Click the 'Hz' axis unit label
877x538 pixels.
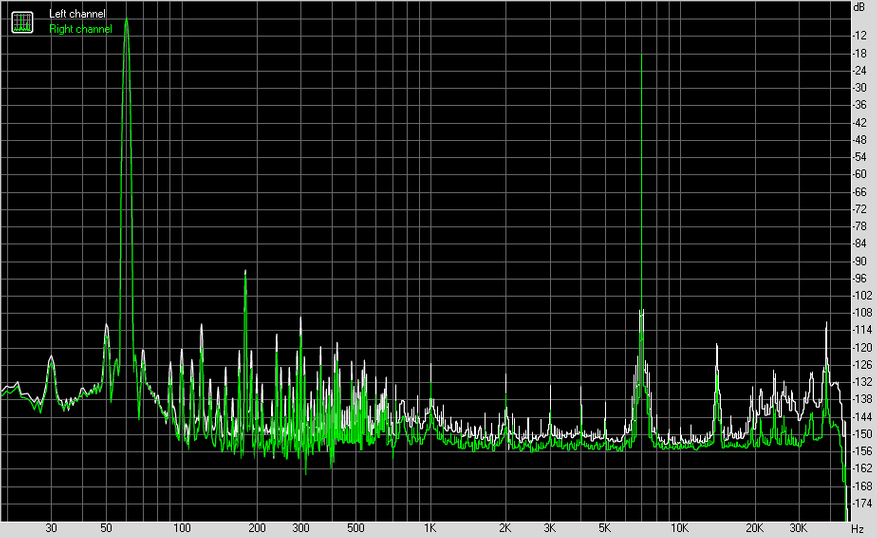pos(857,528)
